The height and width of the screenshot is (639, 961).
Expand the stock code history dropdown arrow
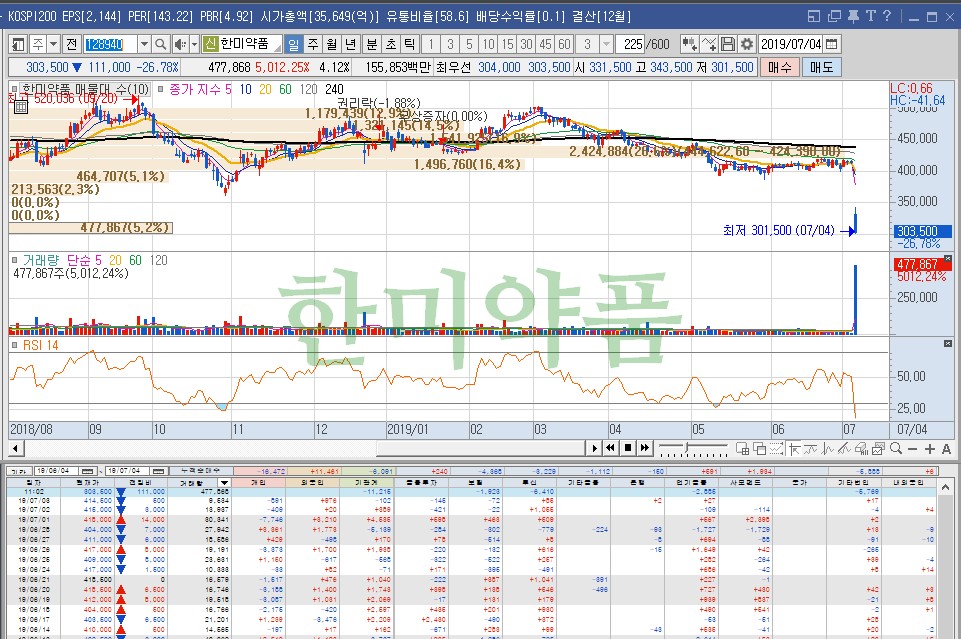[144, 44]
